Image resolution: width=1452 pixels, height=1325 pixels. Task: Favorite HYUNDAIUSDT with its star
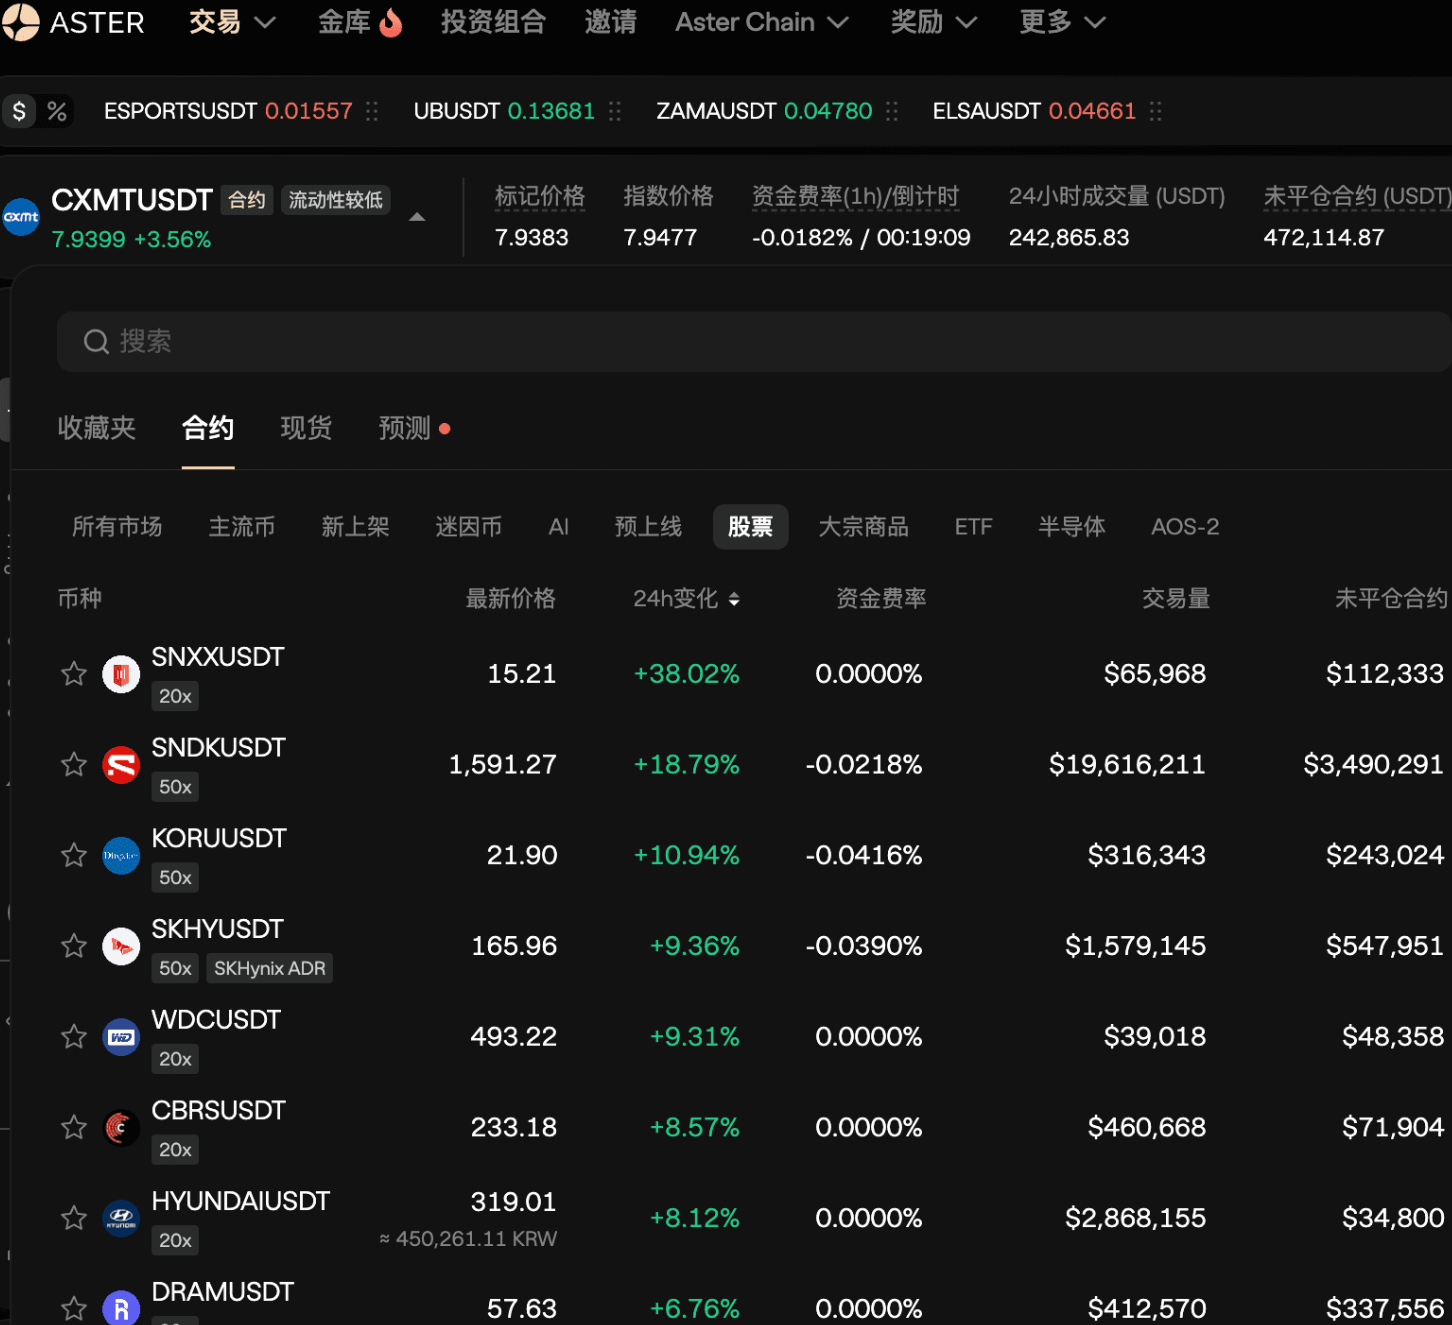74,1218
